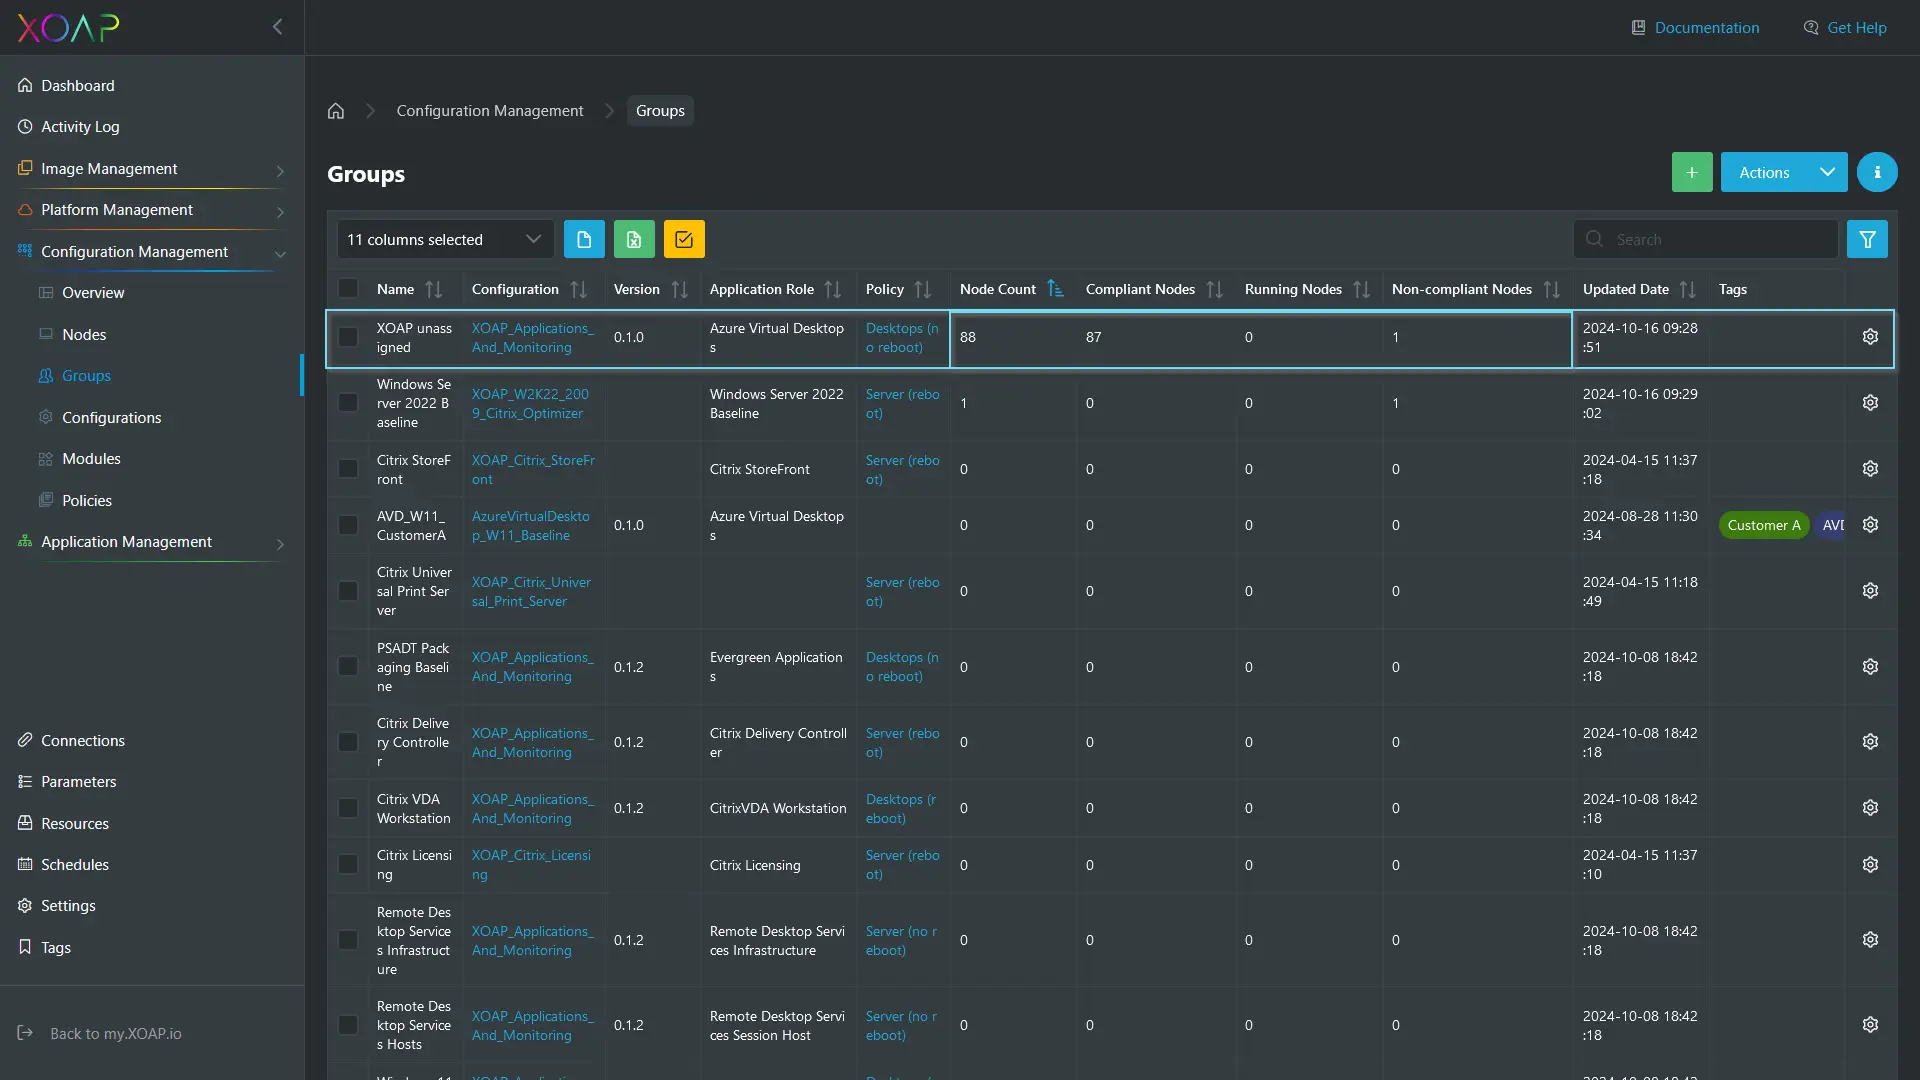Open gear settings for Citrix Licensing row
The image size is (1920, 1080).
1870,865
